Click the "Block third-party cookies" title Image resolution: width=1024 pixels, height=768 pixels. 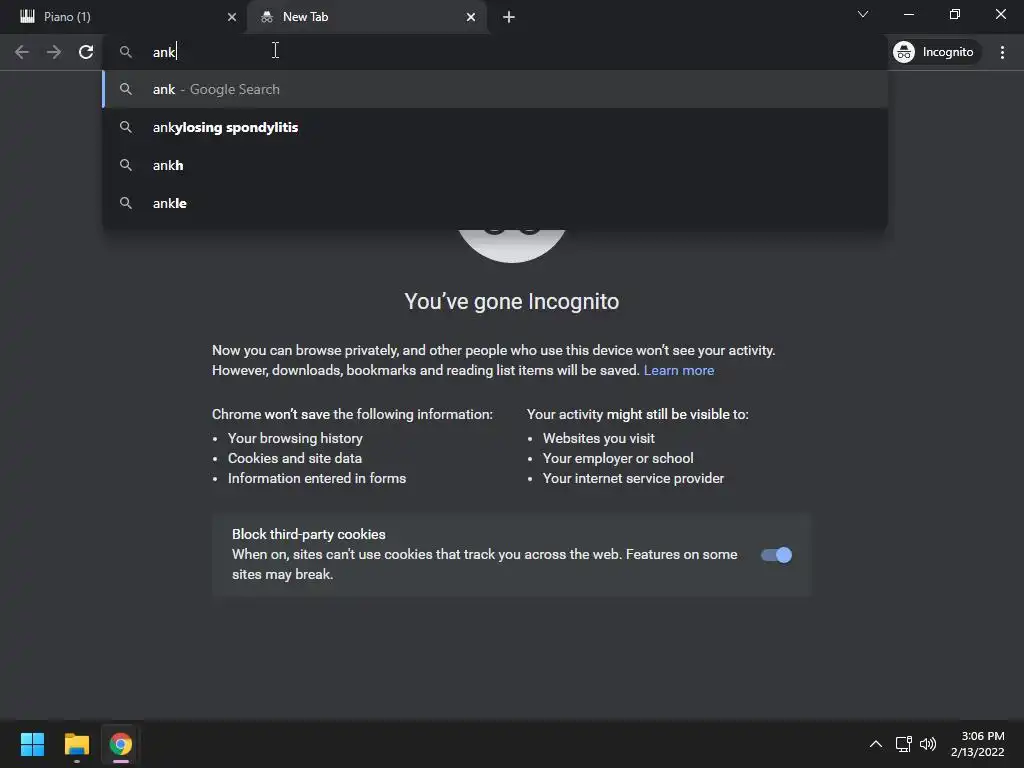[x=308, y=534]
